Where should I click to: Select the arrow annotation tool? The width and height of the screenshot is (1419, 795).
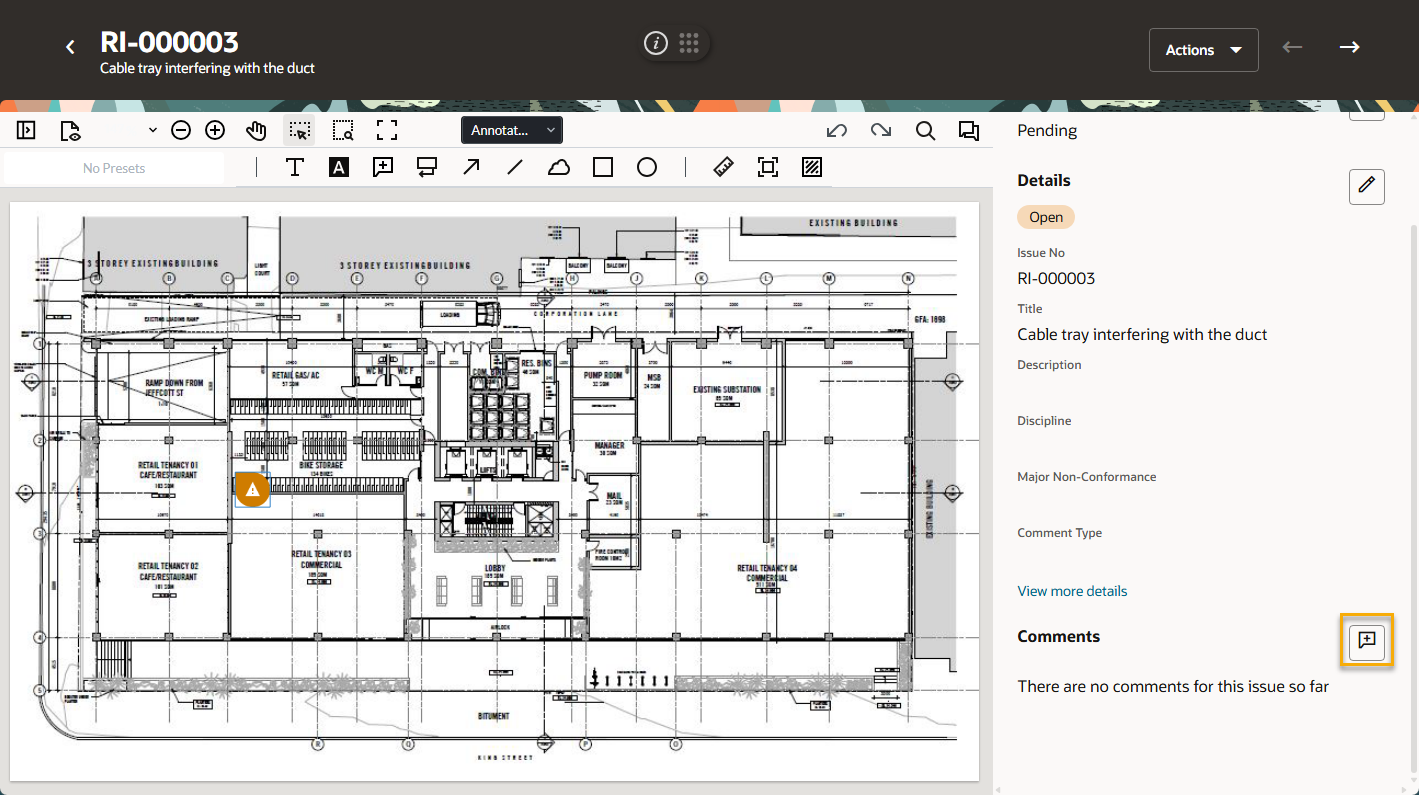point(471,168)
